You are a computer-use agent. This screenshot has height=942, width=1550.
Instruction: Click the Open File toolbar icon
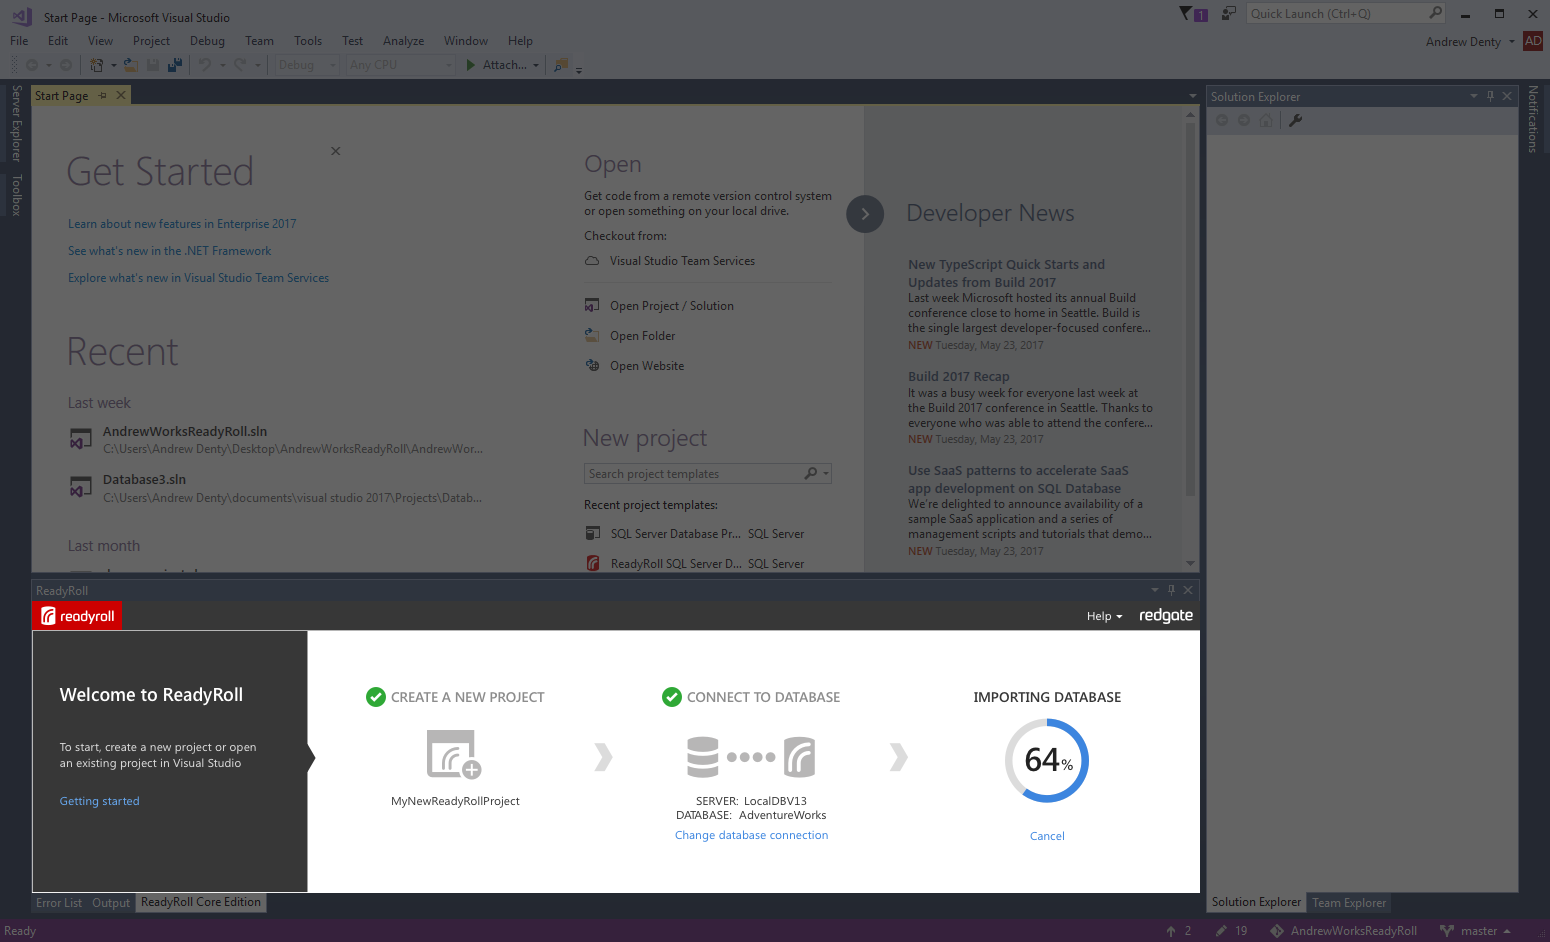click(x=131, y=65)
